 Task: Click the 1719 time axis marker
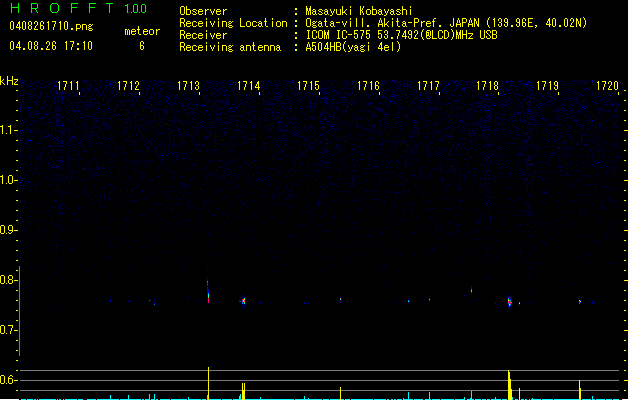tap(548, 86)
